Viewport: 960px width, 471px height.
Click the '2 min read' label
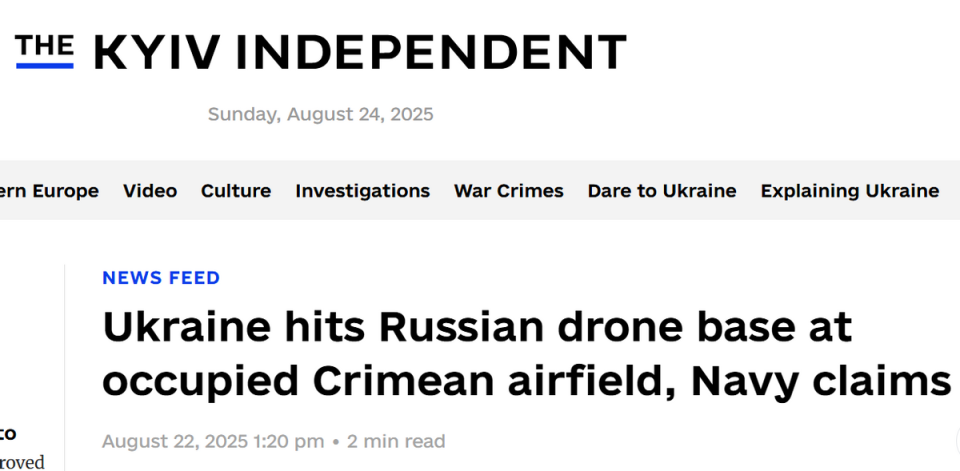[396, 441]
